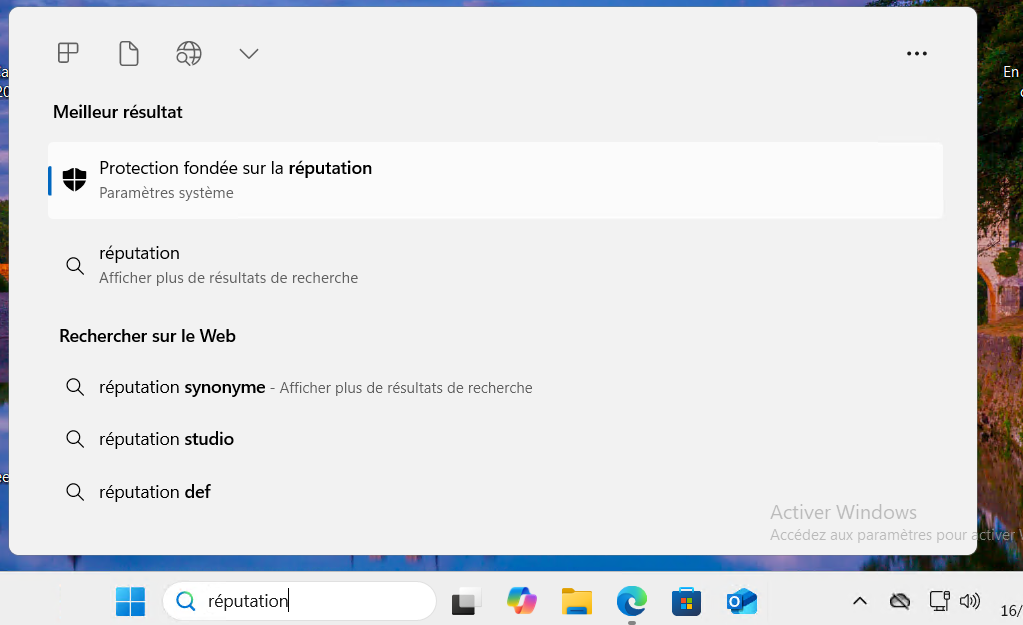1023x625 pixels.
Task: Select the Documents filter icon
Action: (x=129, y=53)
